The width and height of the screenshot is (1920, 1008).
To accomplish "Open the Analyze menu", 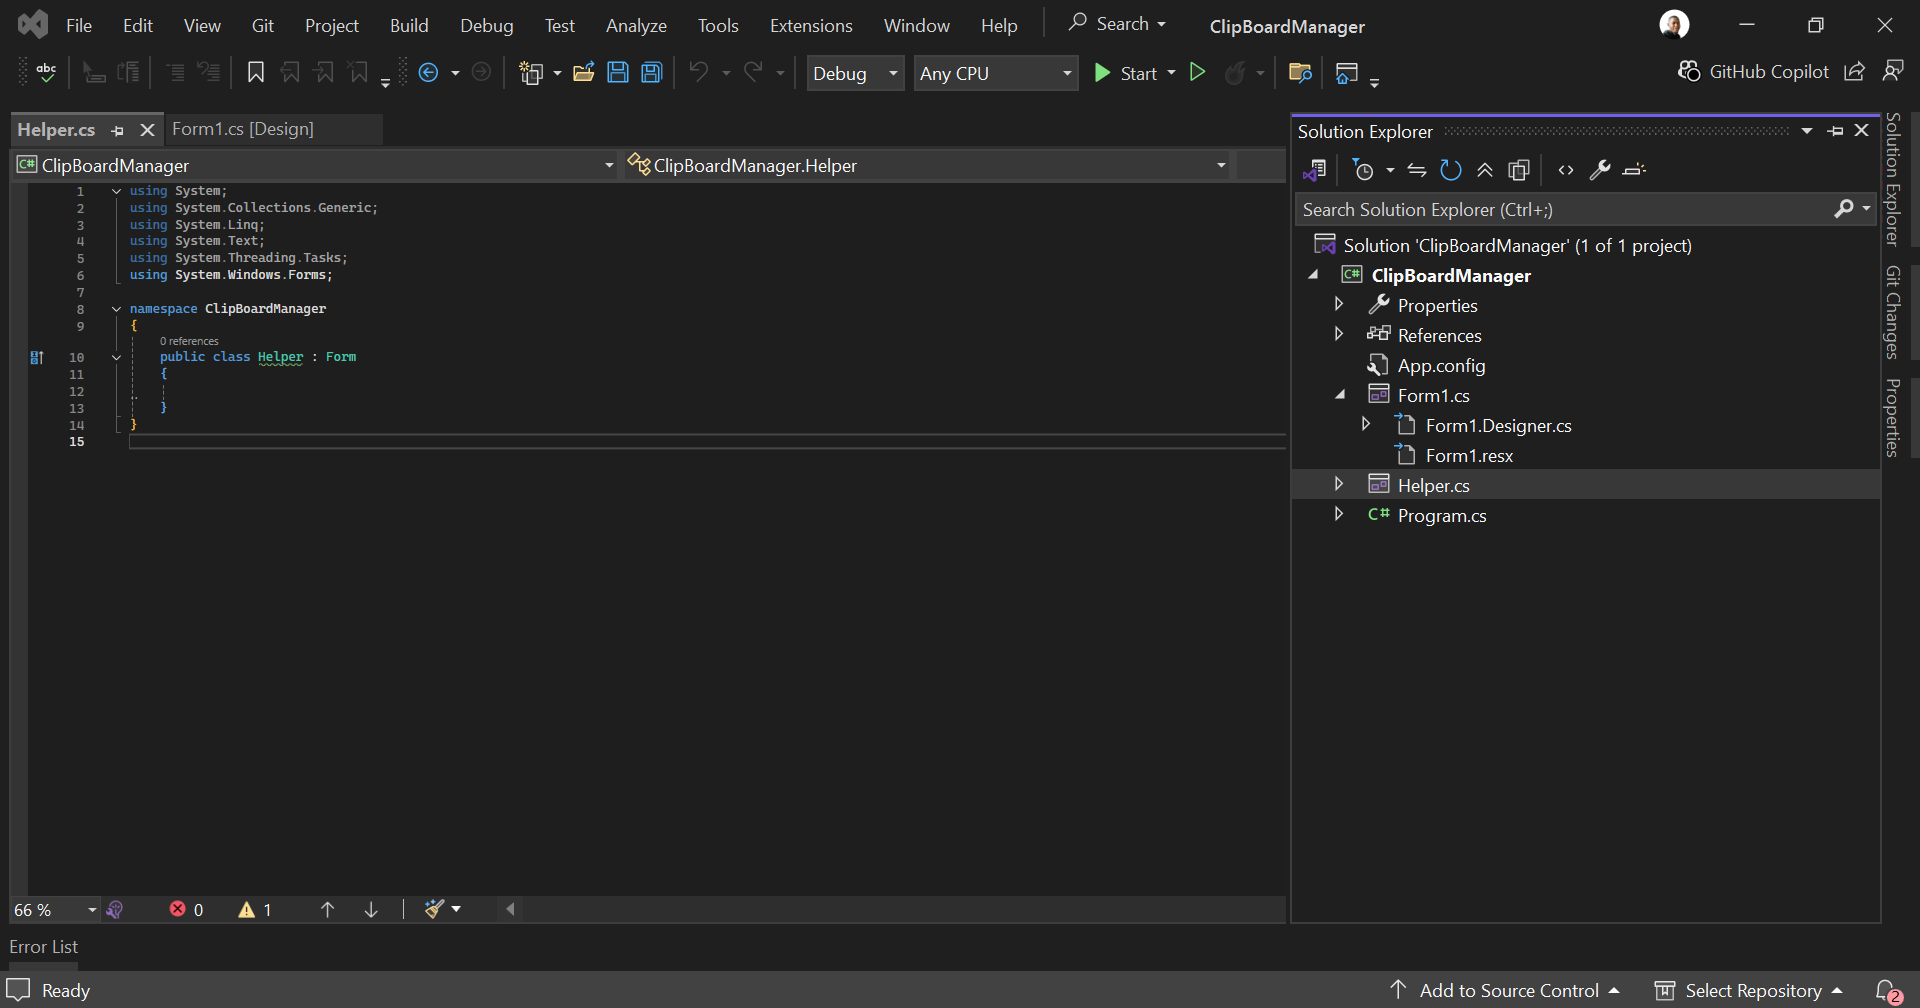I will point(636,25).
